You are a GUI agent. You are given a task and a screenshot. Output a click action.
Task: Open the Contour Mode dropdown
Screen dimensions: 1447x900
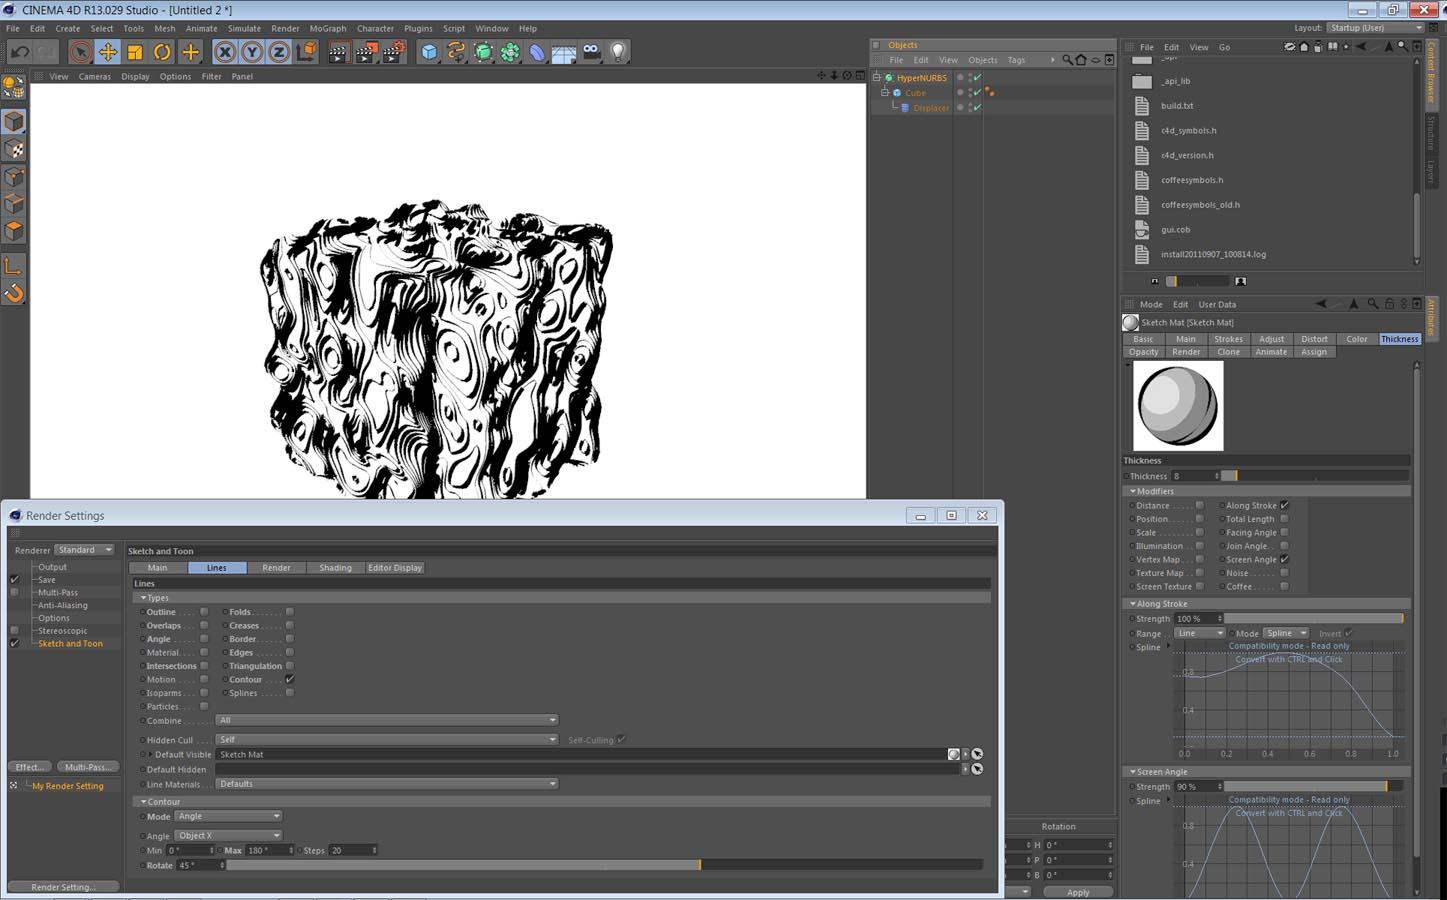coord(228,816)
